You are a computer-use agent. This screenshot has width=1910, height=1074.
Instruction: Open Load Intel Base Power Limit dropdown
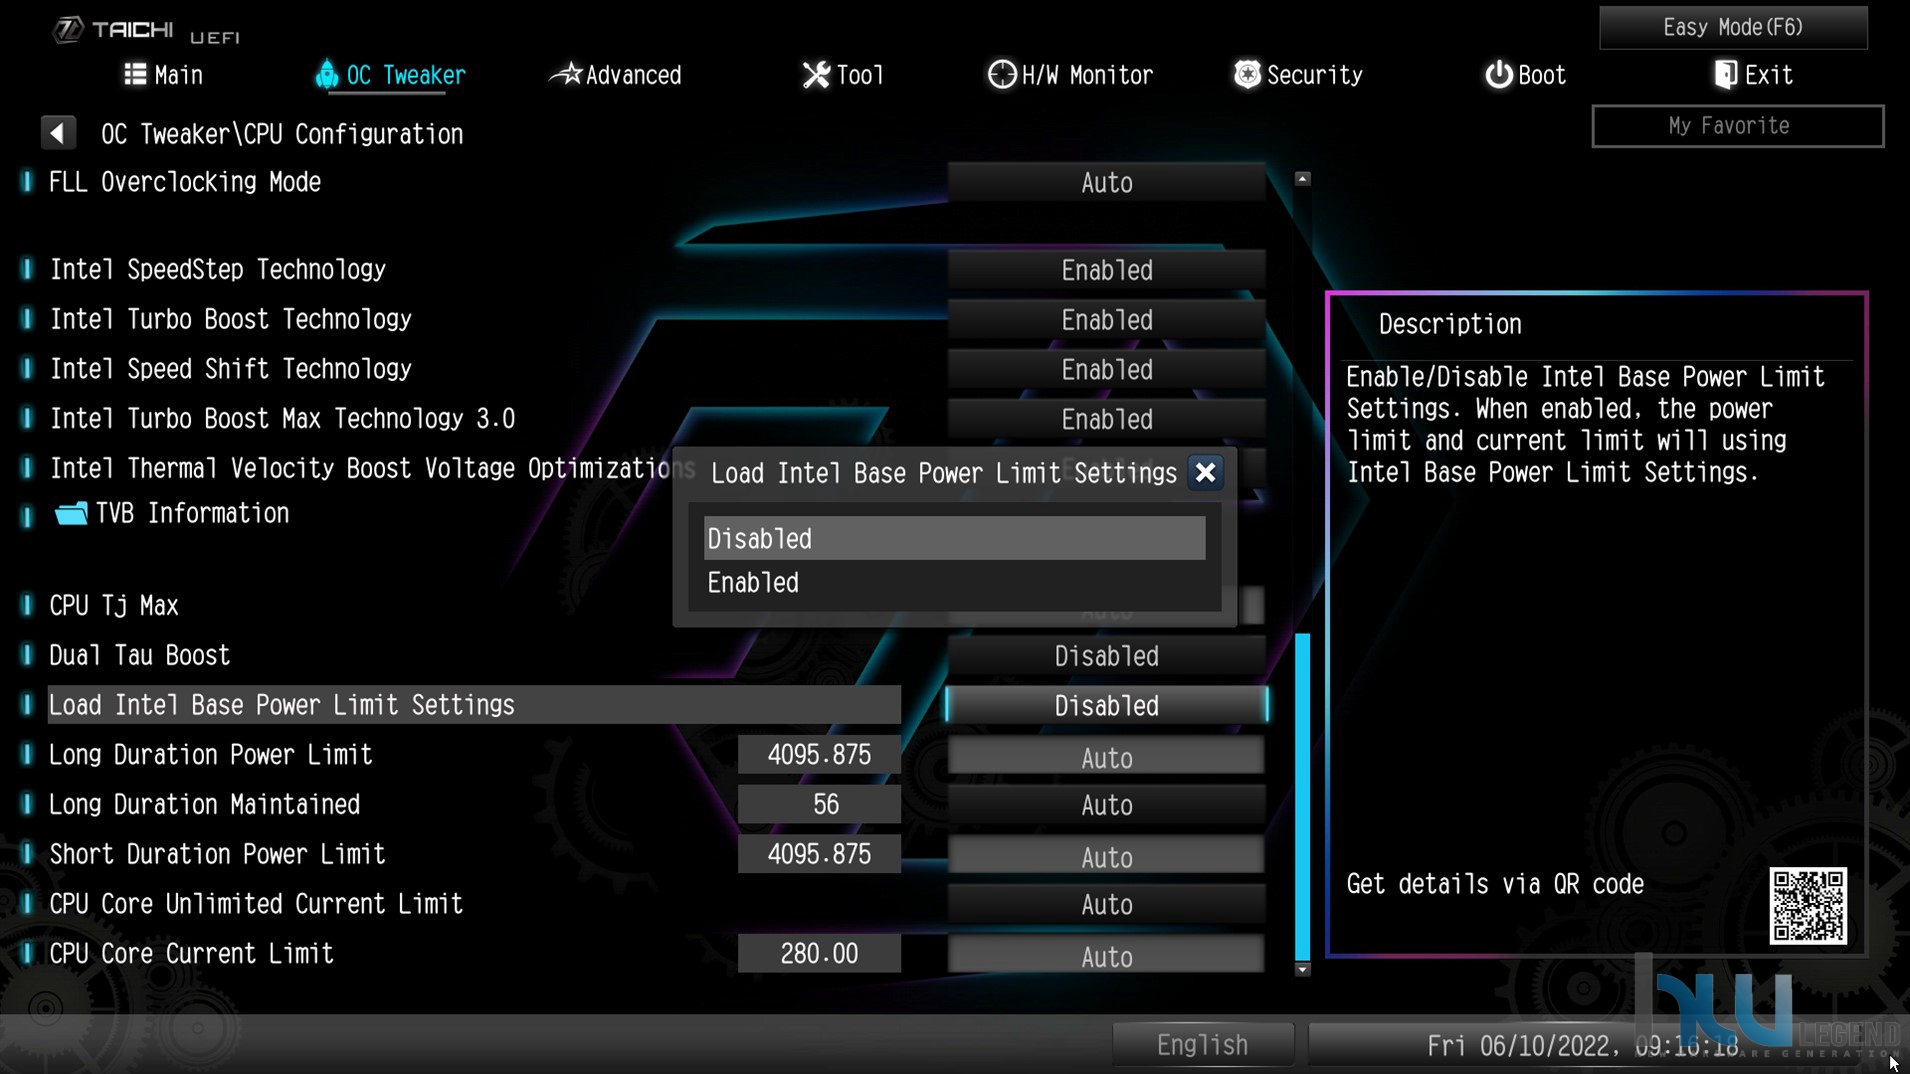click(x=1106, y=706)
